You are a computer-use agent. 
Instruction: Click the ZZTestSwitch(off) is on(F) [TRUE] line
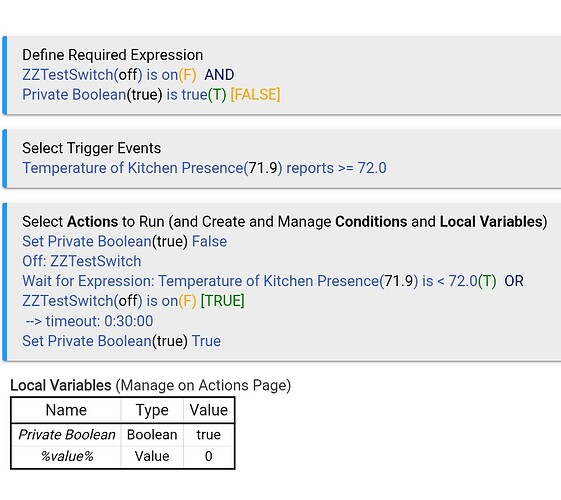[x=133, y=301]
